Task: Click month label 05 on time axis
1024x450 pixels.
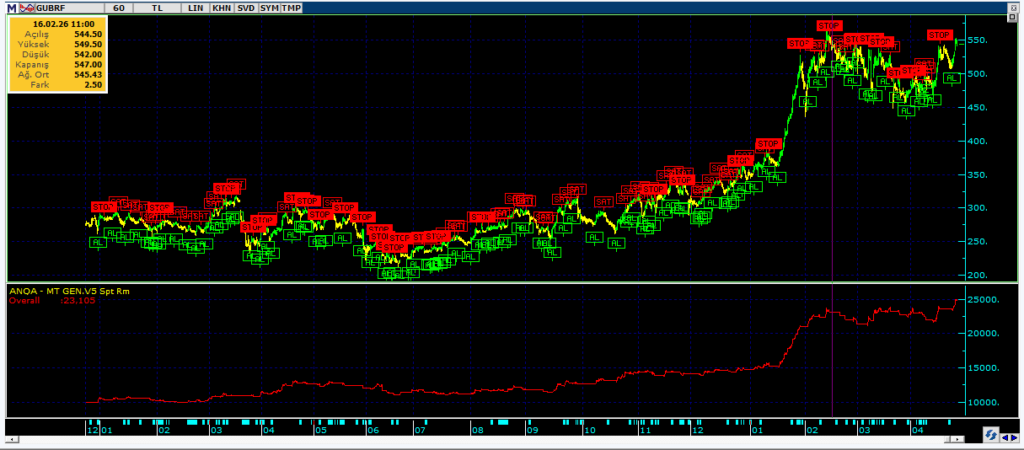Action: tap(320, 431)
